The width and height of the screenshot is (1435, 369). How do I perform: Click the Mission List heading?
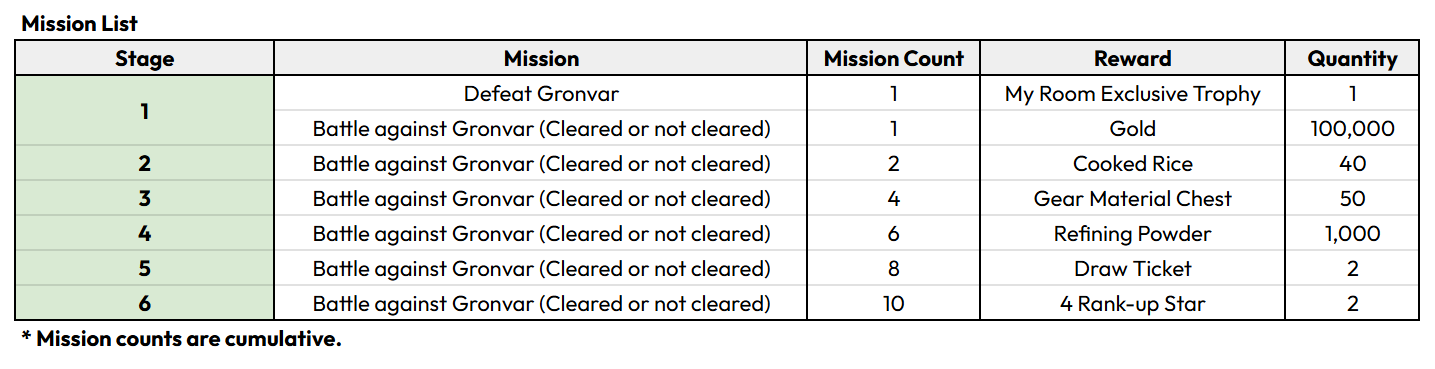[x=80, y=22]
